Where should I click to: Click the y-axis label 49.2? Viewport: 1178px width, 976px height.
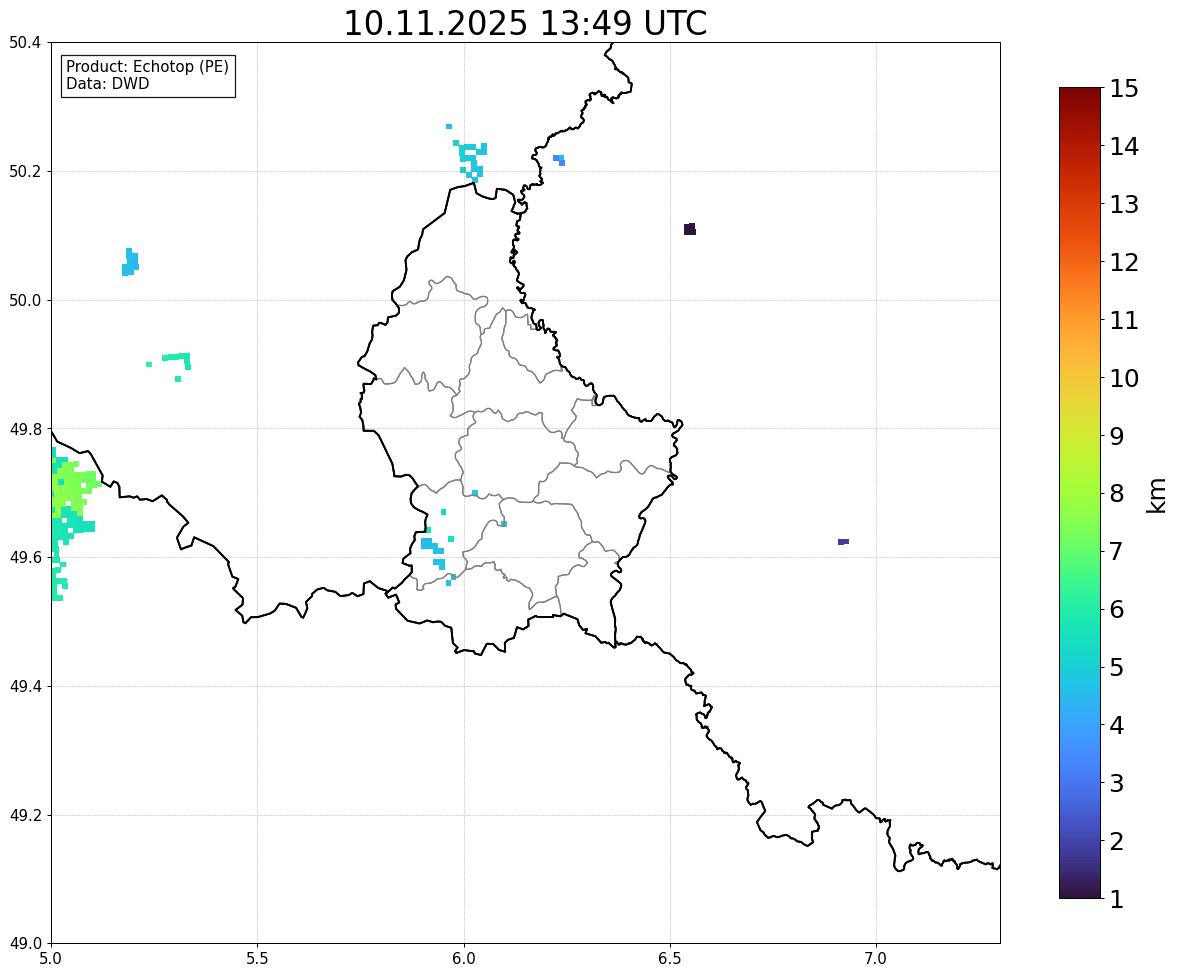(25, 815)
